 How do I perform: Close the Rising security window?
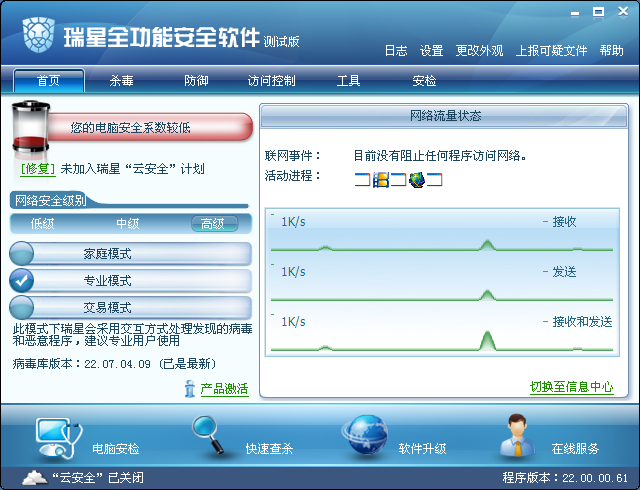pos(623,11)
